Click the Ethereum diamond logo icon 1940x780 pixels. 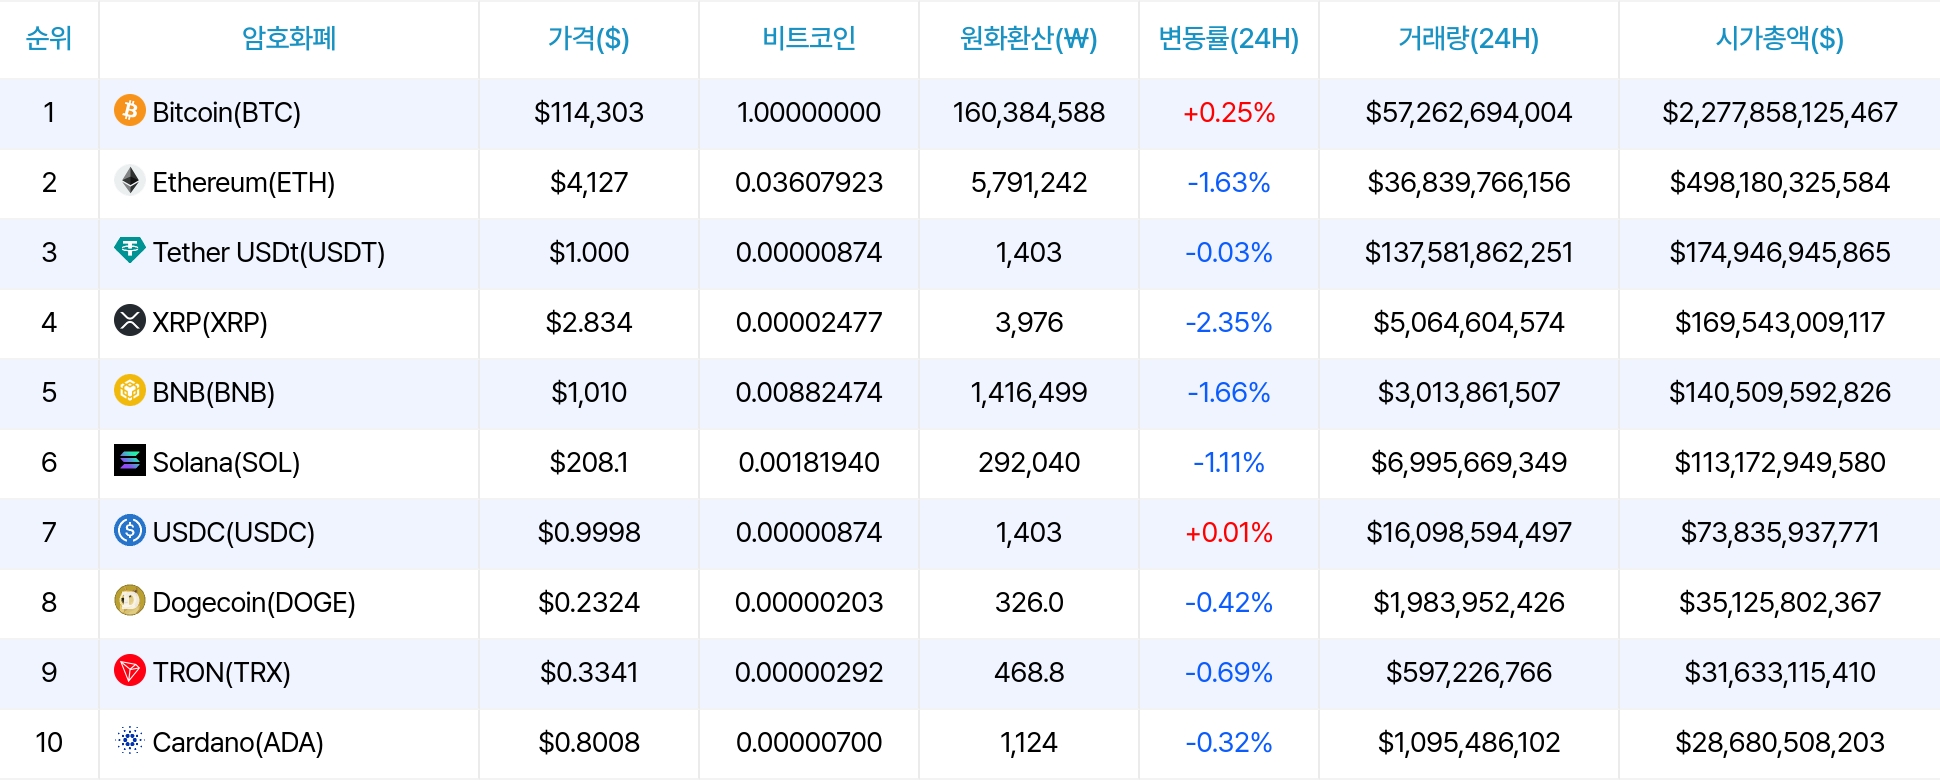pos(129,181)
